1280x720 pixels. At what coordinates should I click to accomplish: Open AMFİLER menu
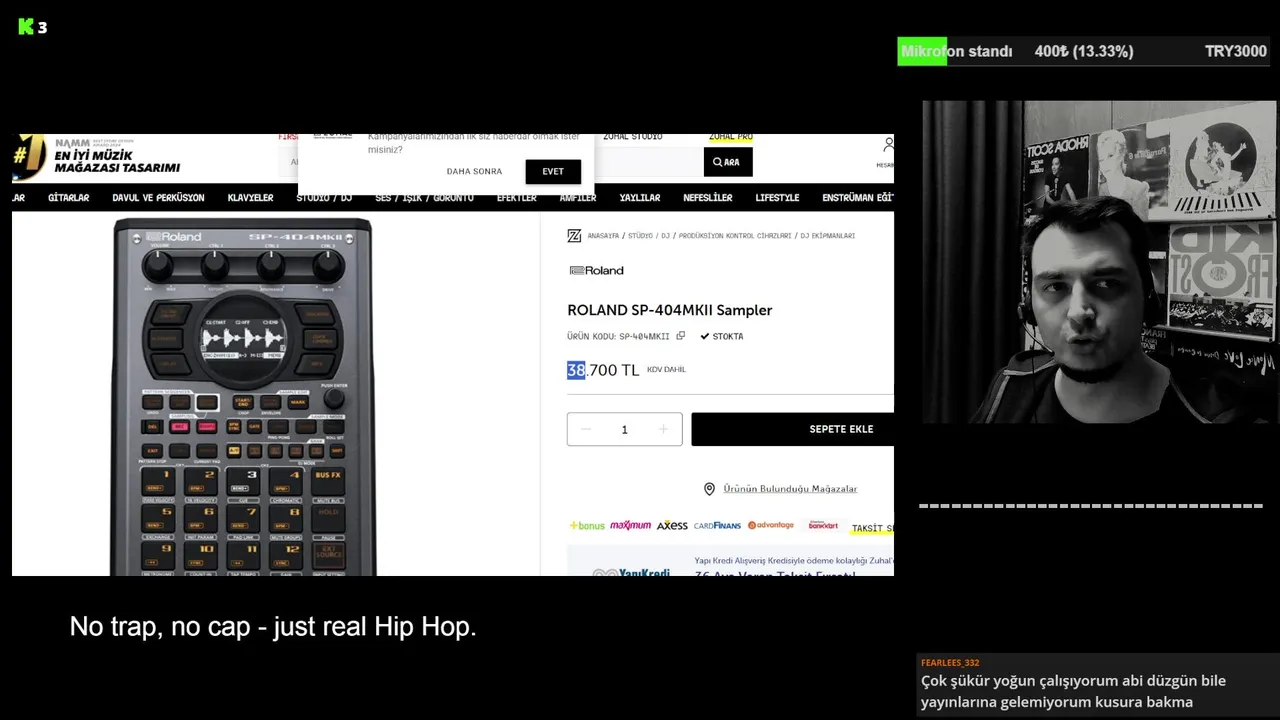[x=578, y=198]
